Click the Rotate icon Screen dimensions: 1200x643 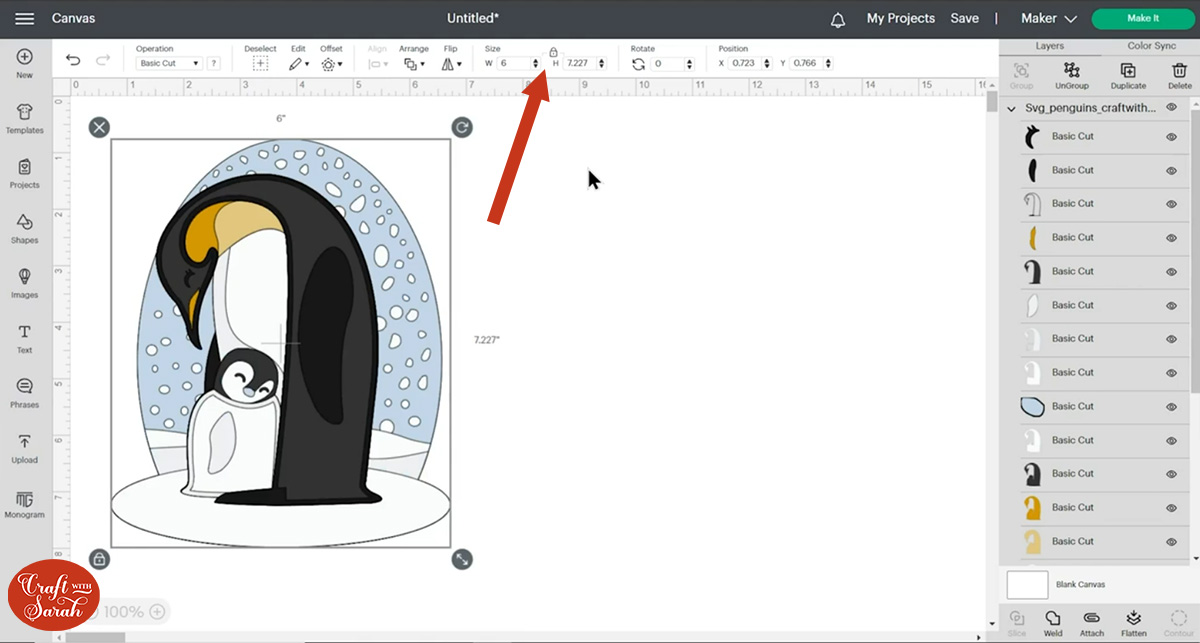(639, 64)
